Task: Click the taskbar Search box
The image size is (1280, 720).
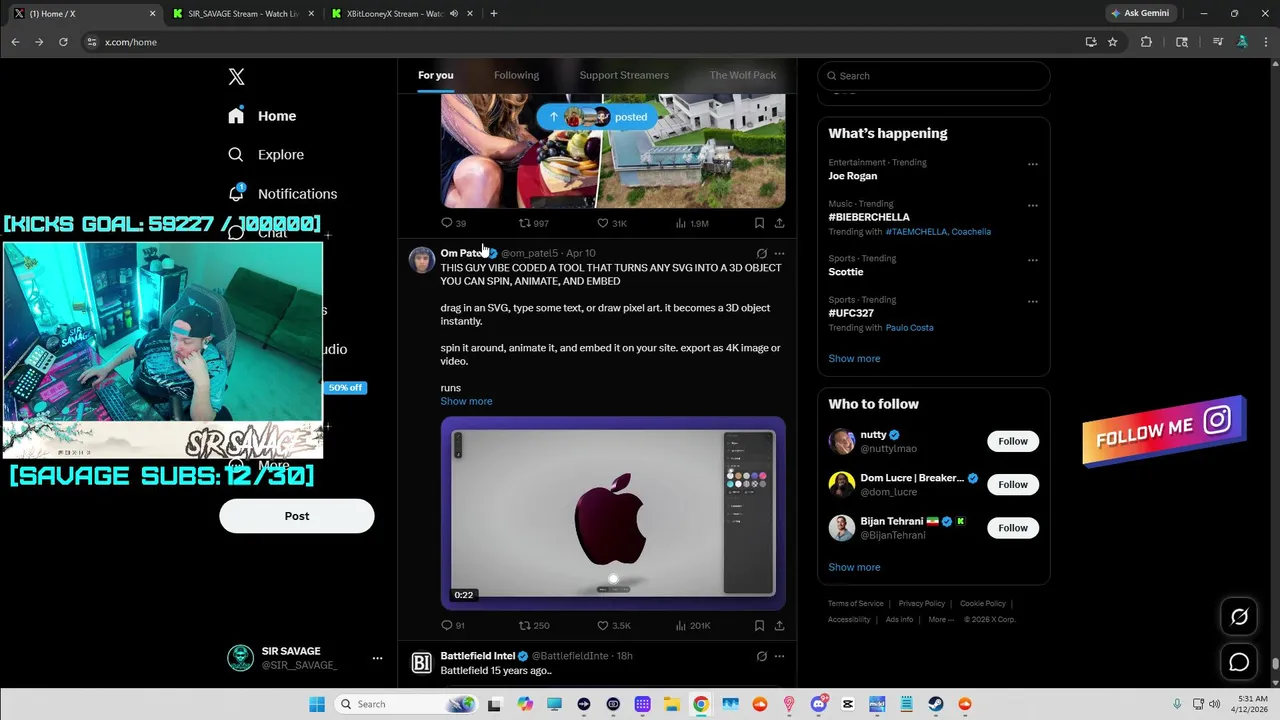Action: pyautogui.click(x=405, y=704)
